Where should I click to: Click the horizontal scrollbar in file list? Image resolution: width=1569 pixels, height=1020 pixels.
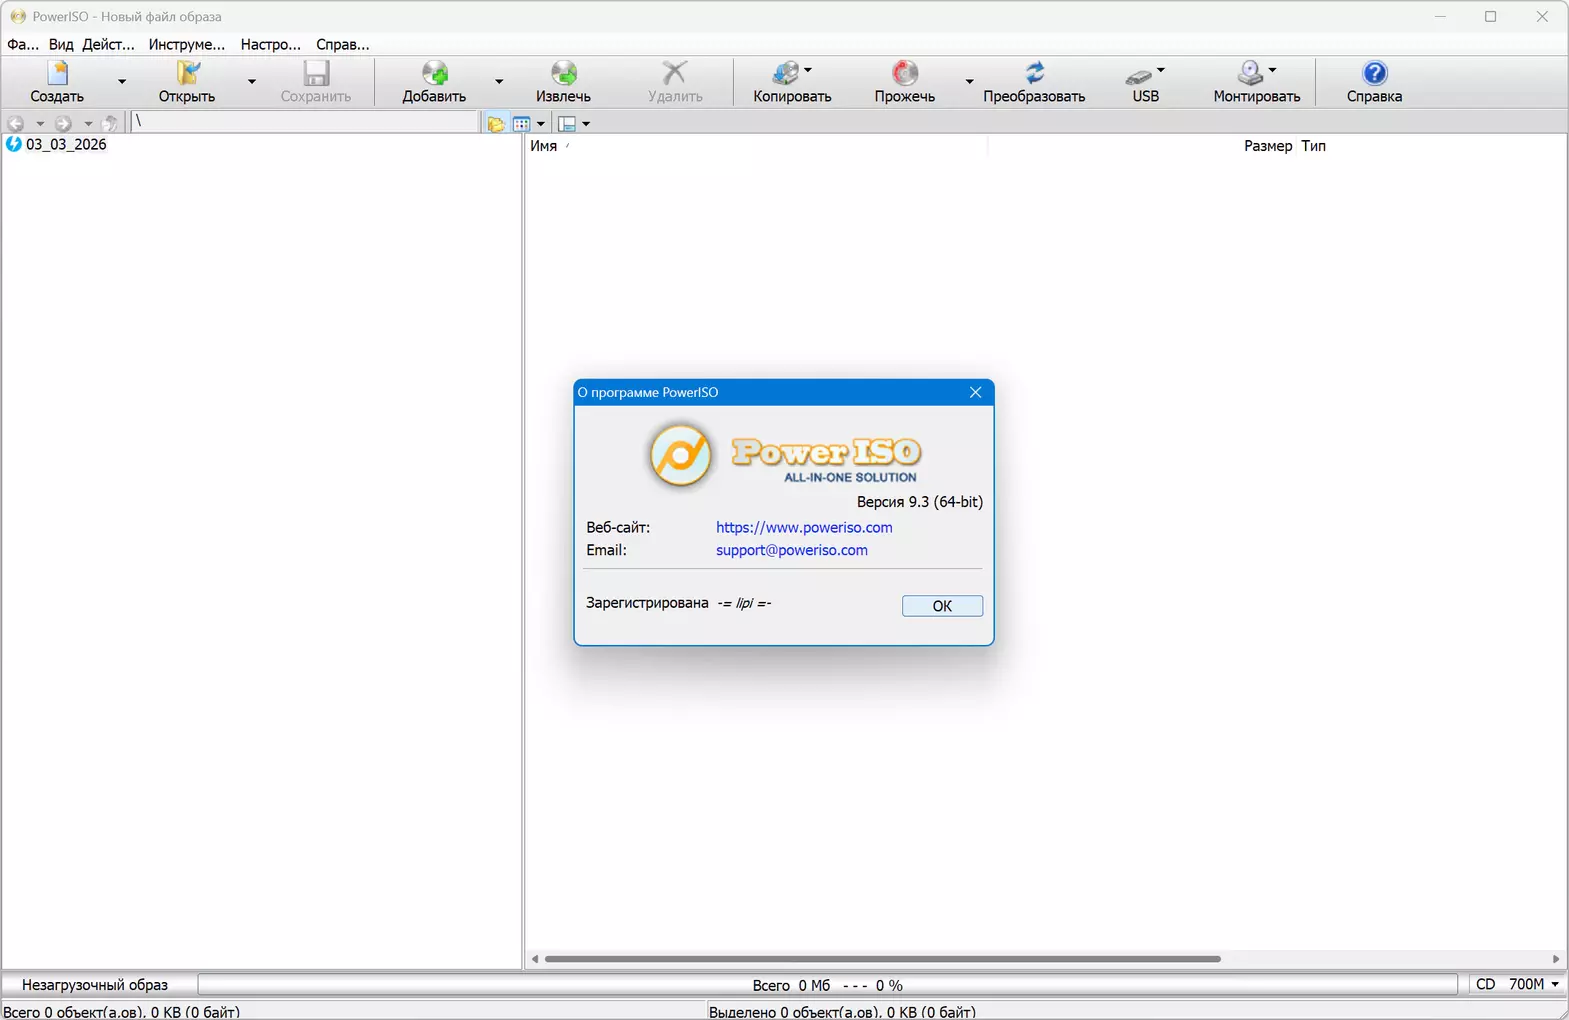pyautogui.click(x=883, y=959)
